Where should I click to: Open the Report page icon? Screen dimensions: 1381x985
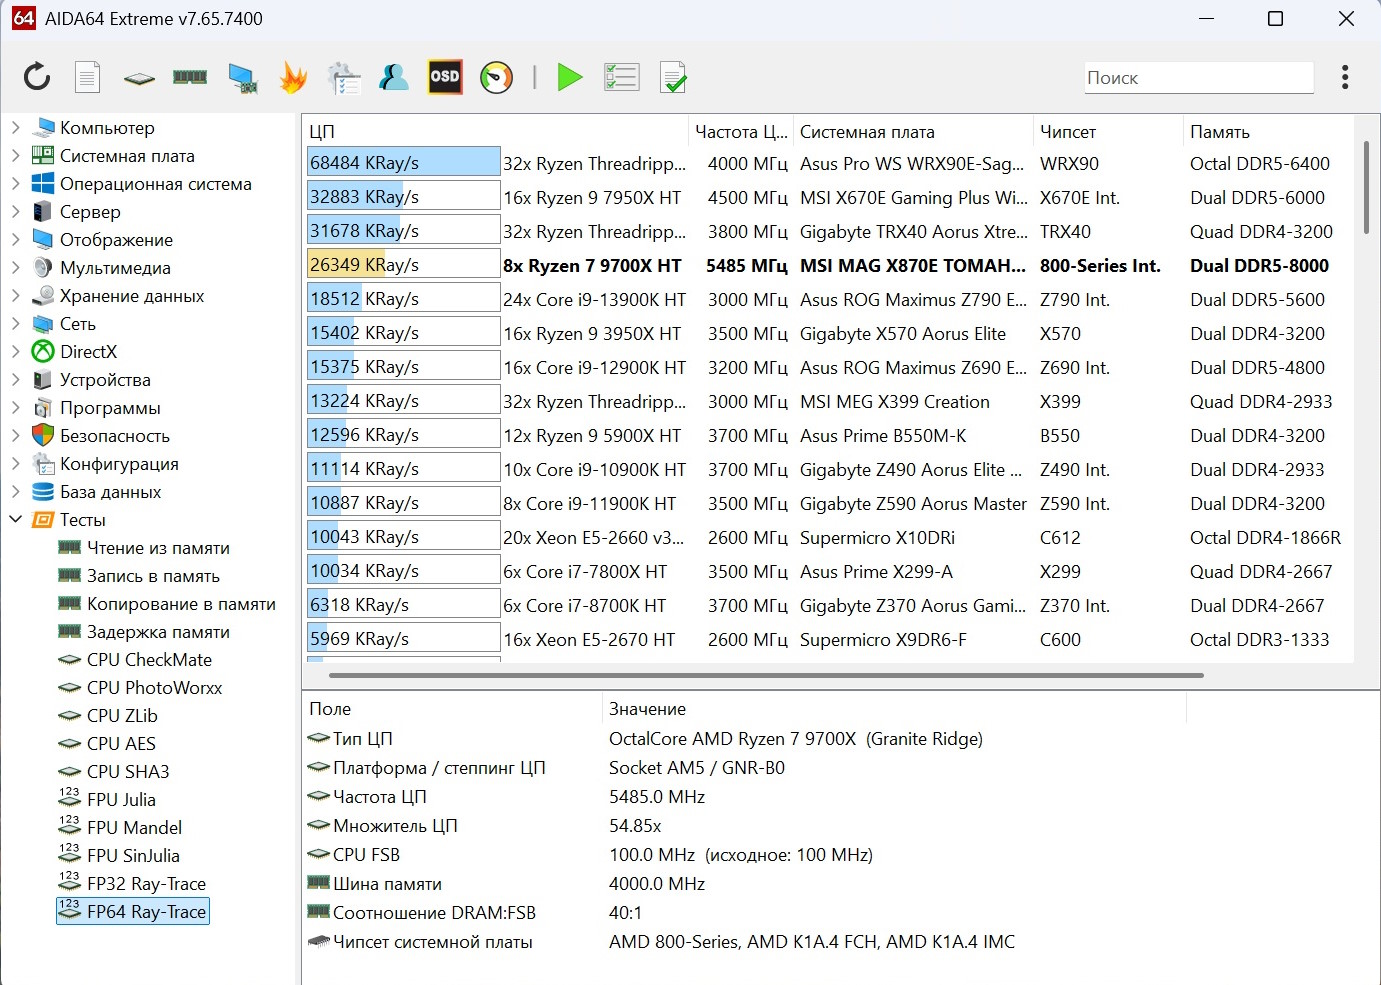click(88, 77)
